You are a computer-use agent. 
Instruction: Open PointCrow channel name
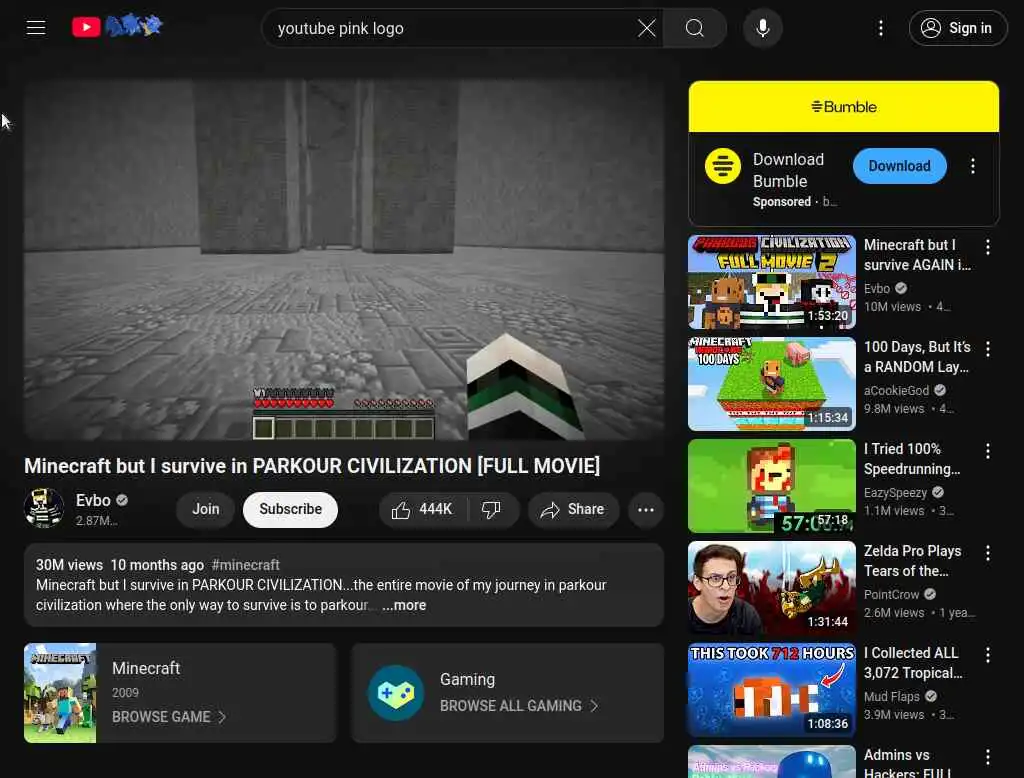(891, 594)
